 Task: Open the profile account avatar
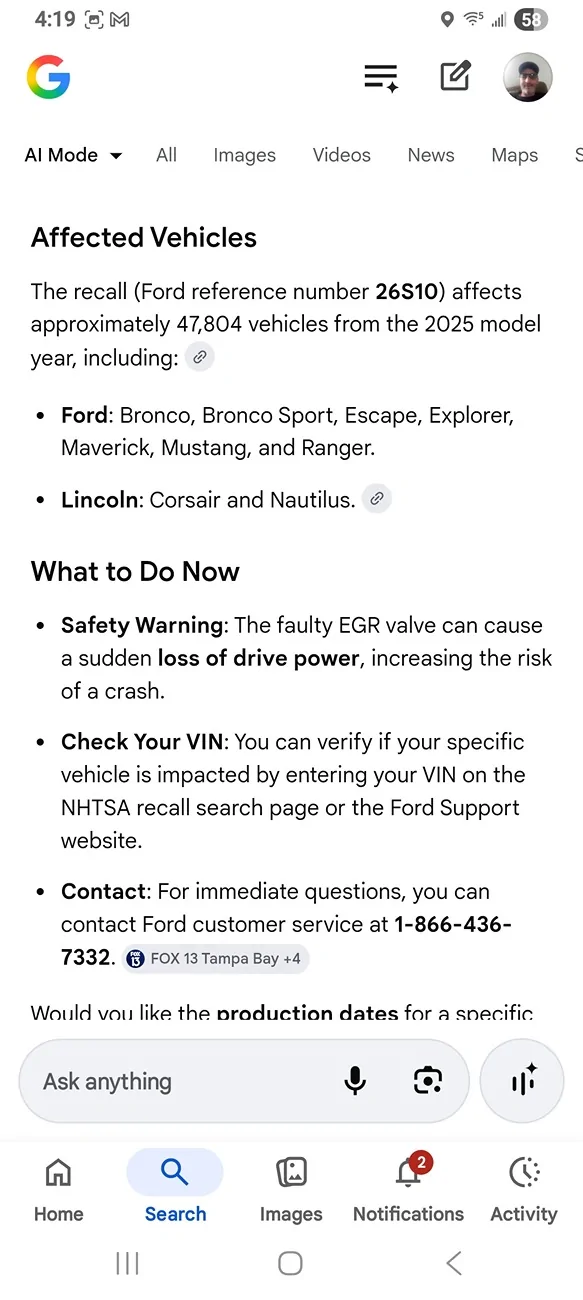[527, 77]
